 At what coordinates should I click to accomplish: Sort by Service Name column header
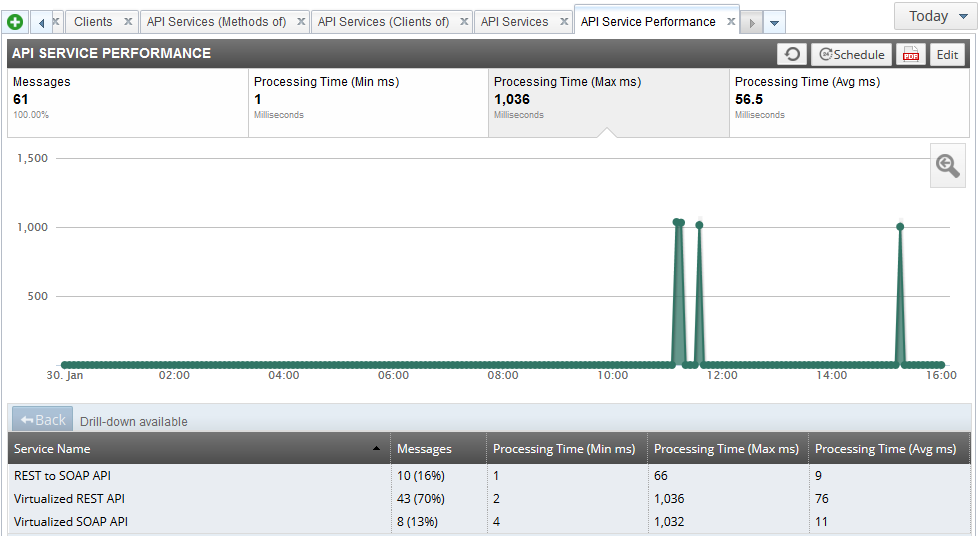[x=199, y=449]
